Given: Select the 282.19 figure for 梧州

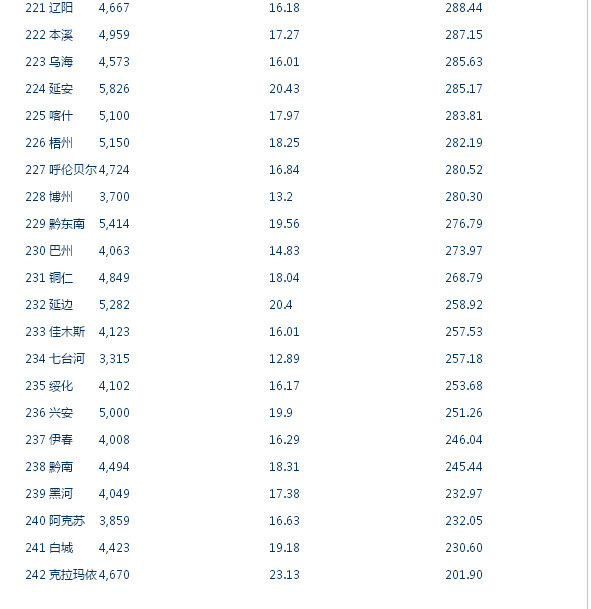Looking at the screenshot, I should click(464, 143).
